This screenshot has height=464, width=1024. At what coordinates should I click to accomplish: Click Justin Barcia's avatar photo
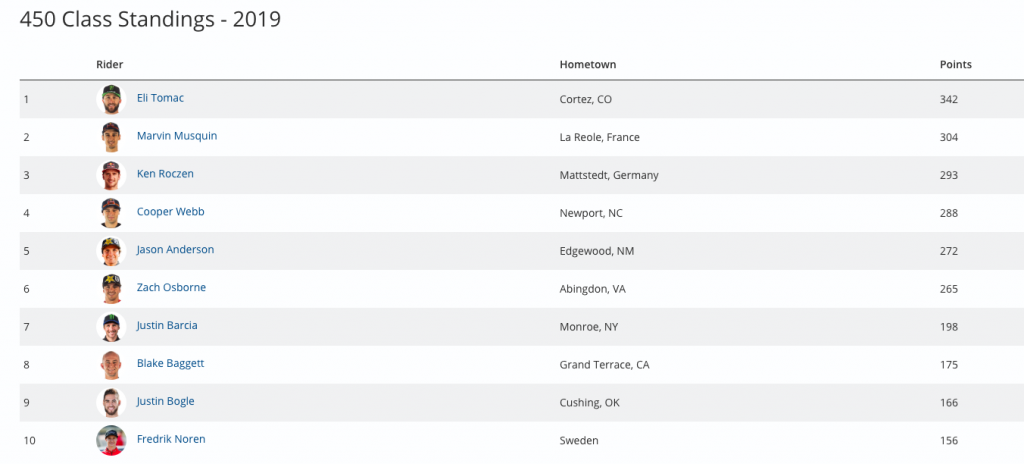pos(110,327)
